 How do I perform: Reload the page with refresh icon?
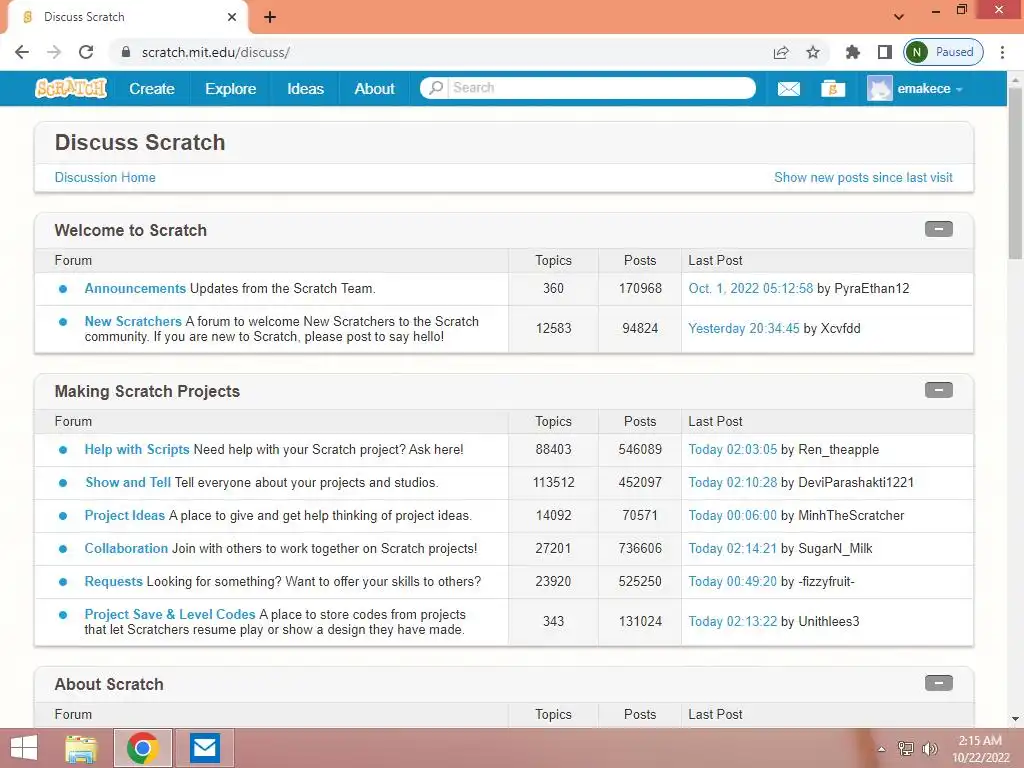86,52
